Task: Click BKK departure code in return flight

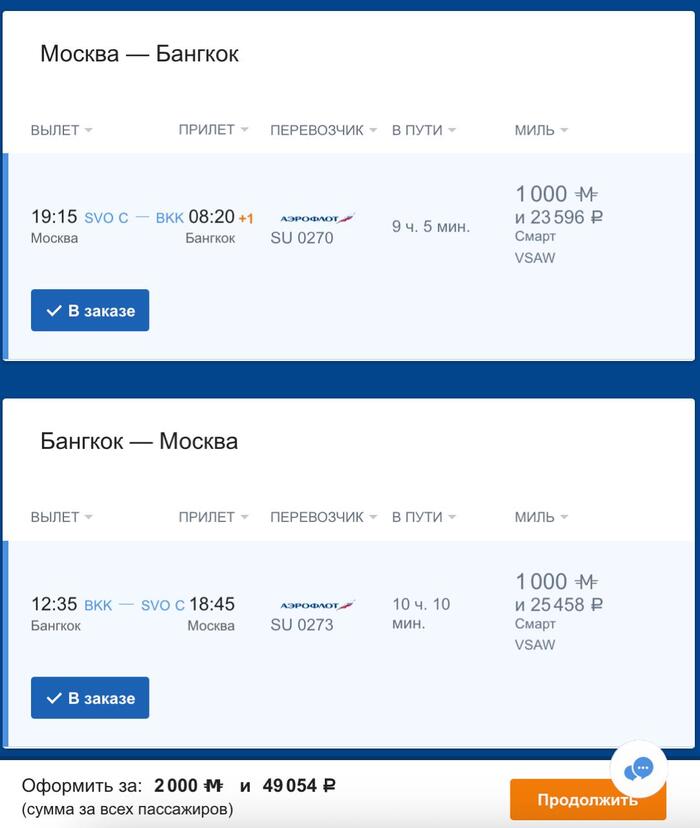Action: click(98, 605)
